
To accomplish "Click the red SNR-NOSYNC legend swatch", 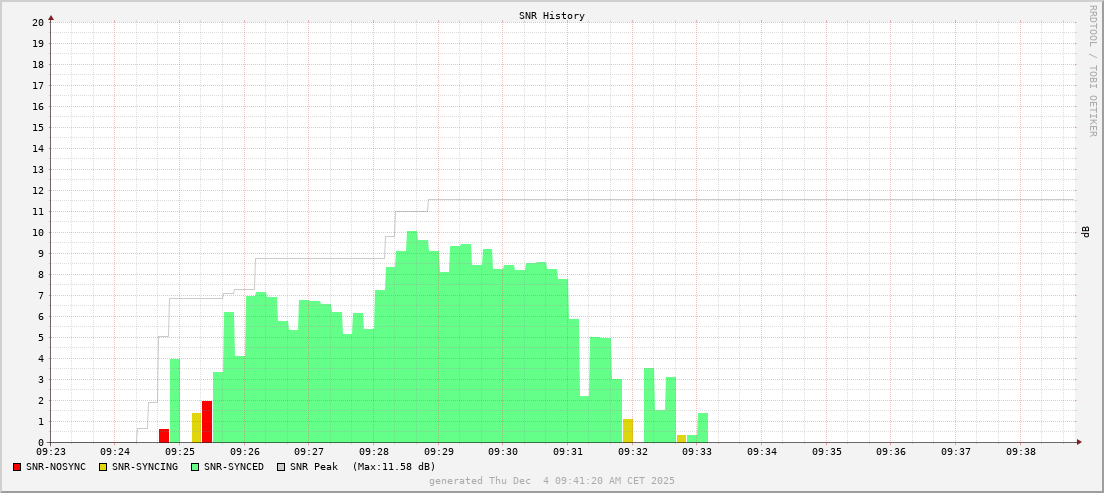I will point(17,467).
